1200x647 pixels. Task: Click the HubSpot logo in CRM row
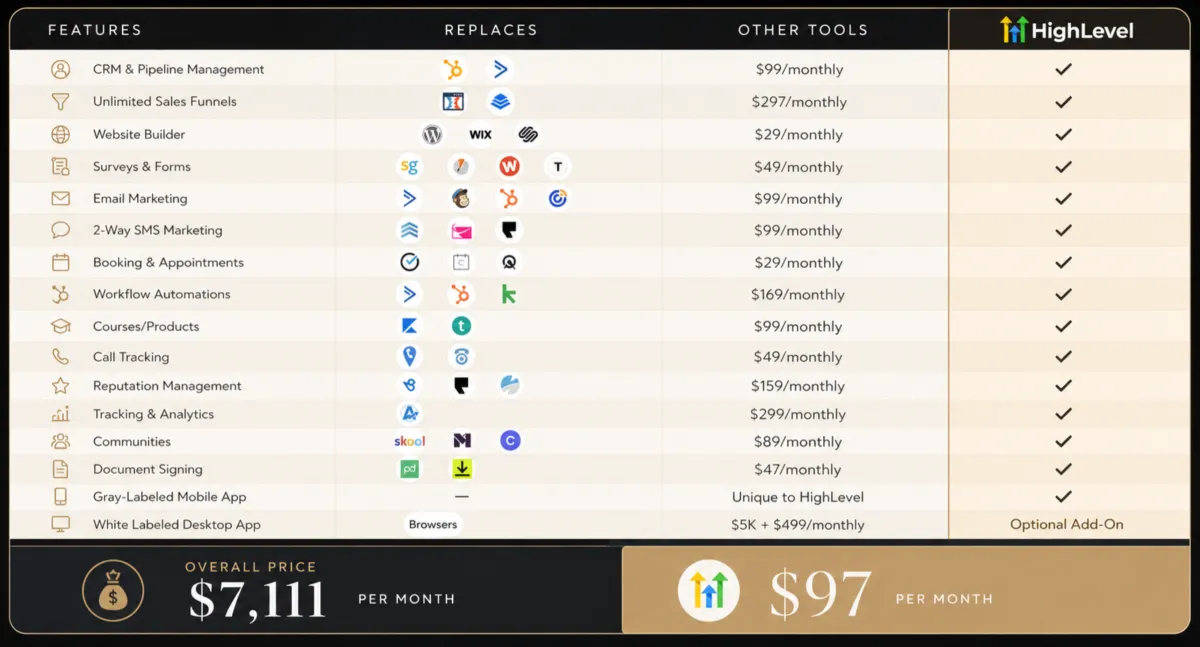(454, 69)
